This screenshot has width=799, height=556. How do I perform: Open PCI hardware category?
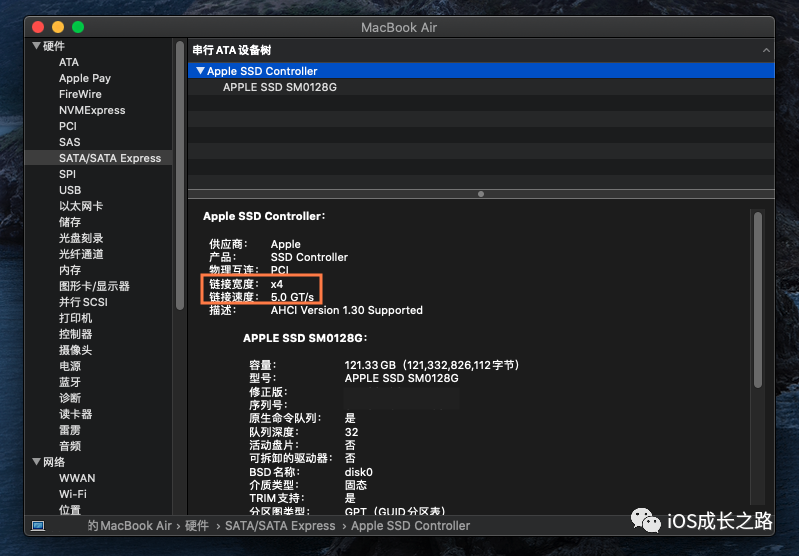pyautogui.click(x=68, y=126)
